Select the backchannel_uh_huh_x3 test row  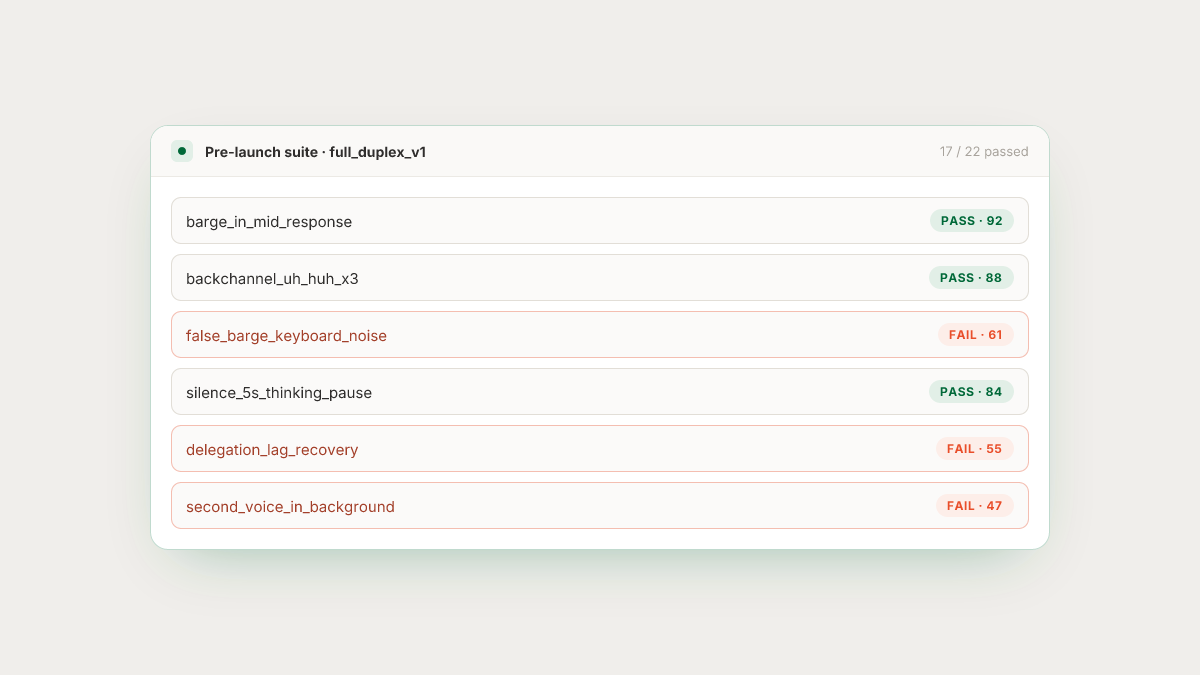point(600,278)
